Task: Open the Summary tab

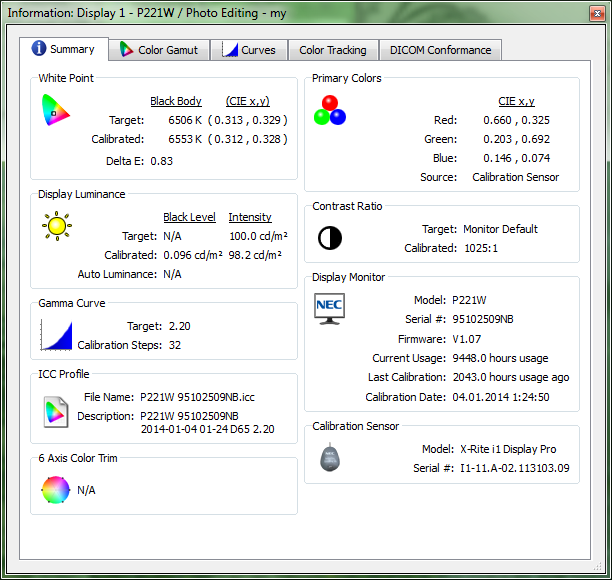Action: click(64, 49)
